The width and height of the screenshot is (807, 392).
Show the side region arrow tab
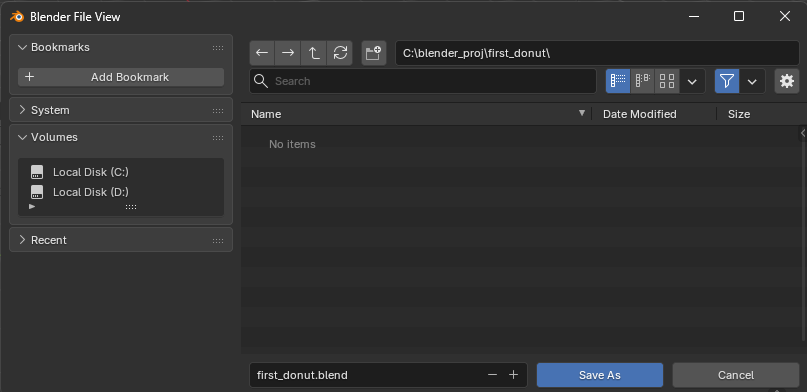click(803, 133)
